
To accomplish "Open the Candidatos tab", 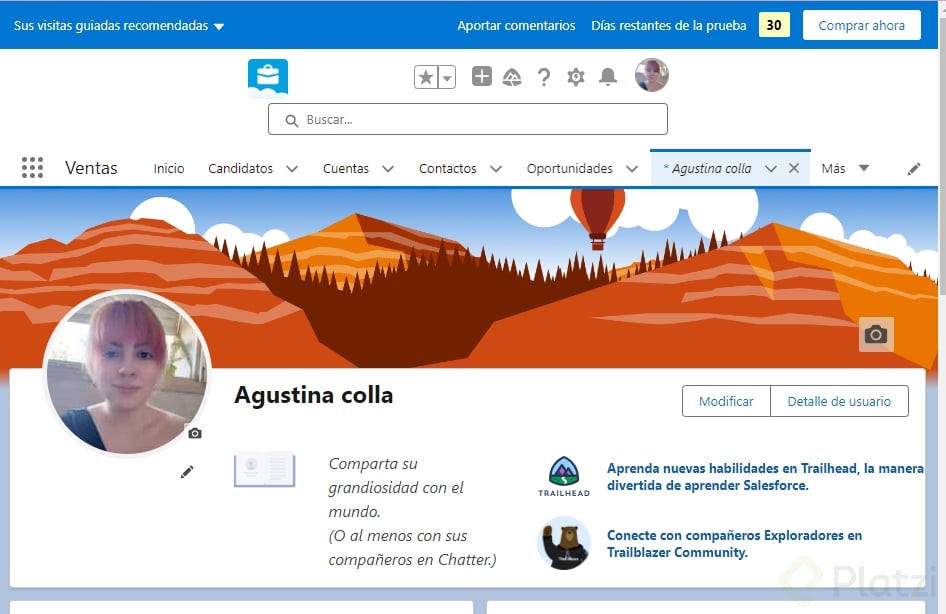I will coord(240,168).
